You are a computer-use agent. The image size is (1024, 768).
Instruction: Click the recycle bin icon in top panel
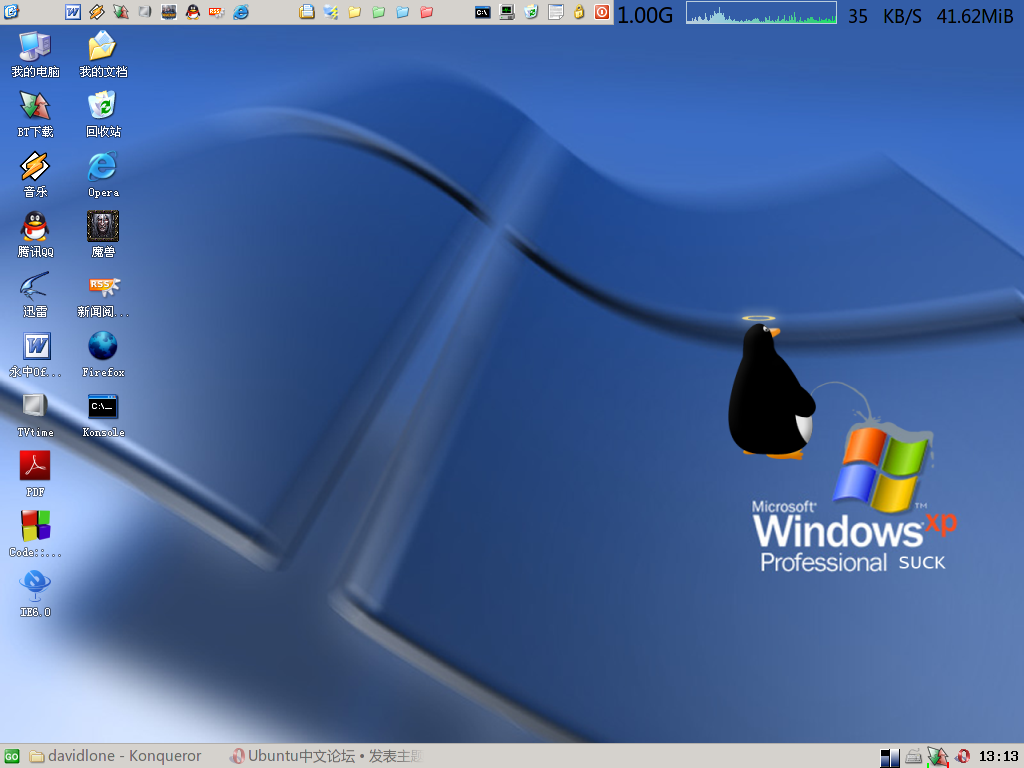(531, 11)
